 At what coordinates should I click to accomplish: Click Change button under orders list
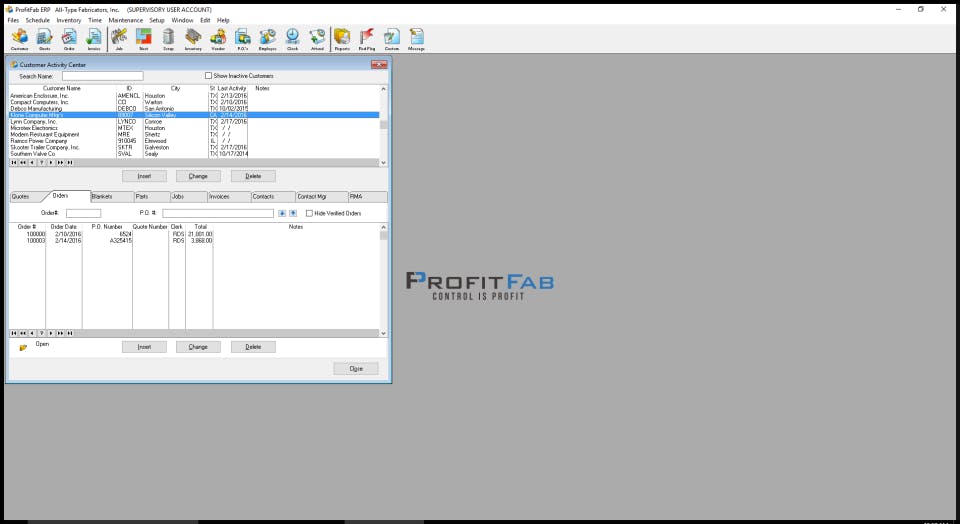[x=198, y=347]
